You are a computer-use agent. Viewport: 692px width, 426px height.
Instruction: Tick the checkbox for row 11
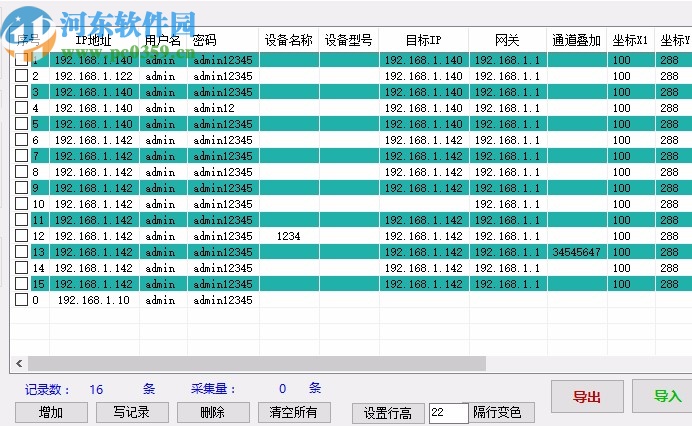pyautogui.click(x=21, y=219)
